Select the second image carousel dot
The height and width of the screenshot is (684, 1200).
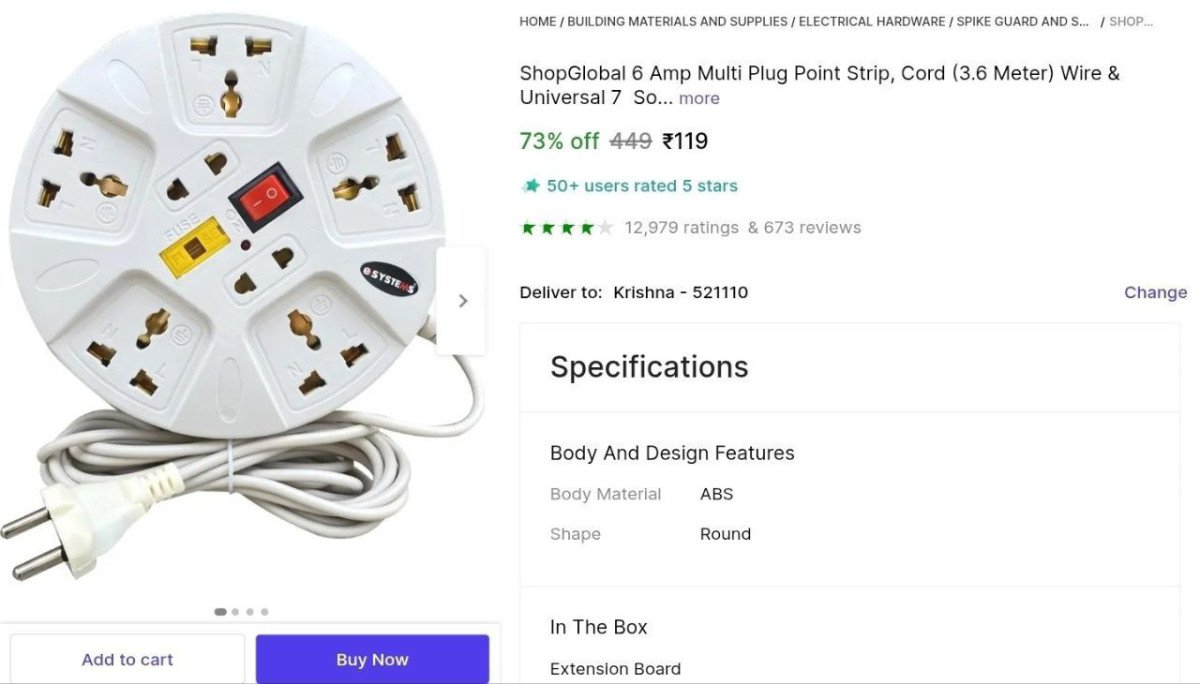coord(235,612)
